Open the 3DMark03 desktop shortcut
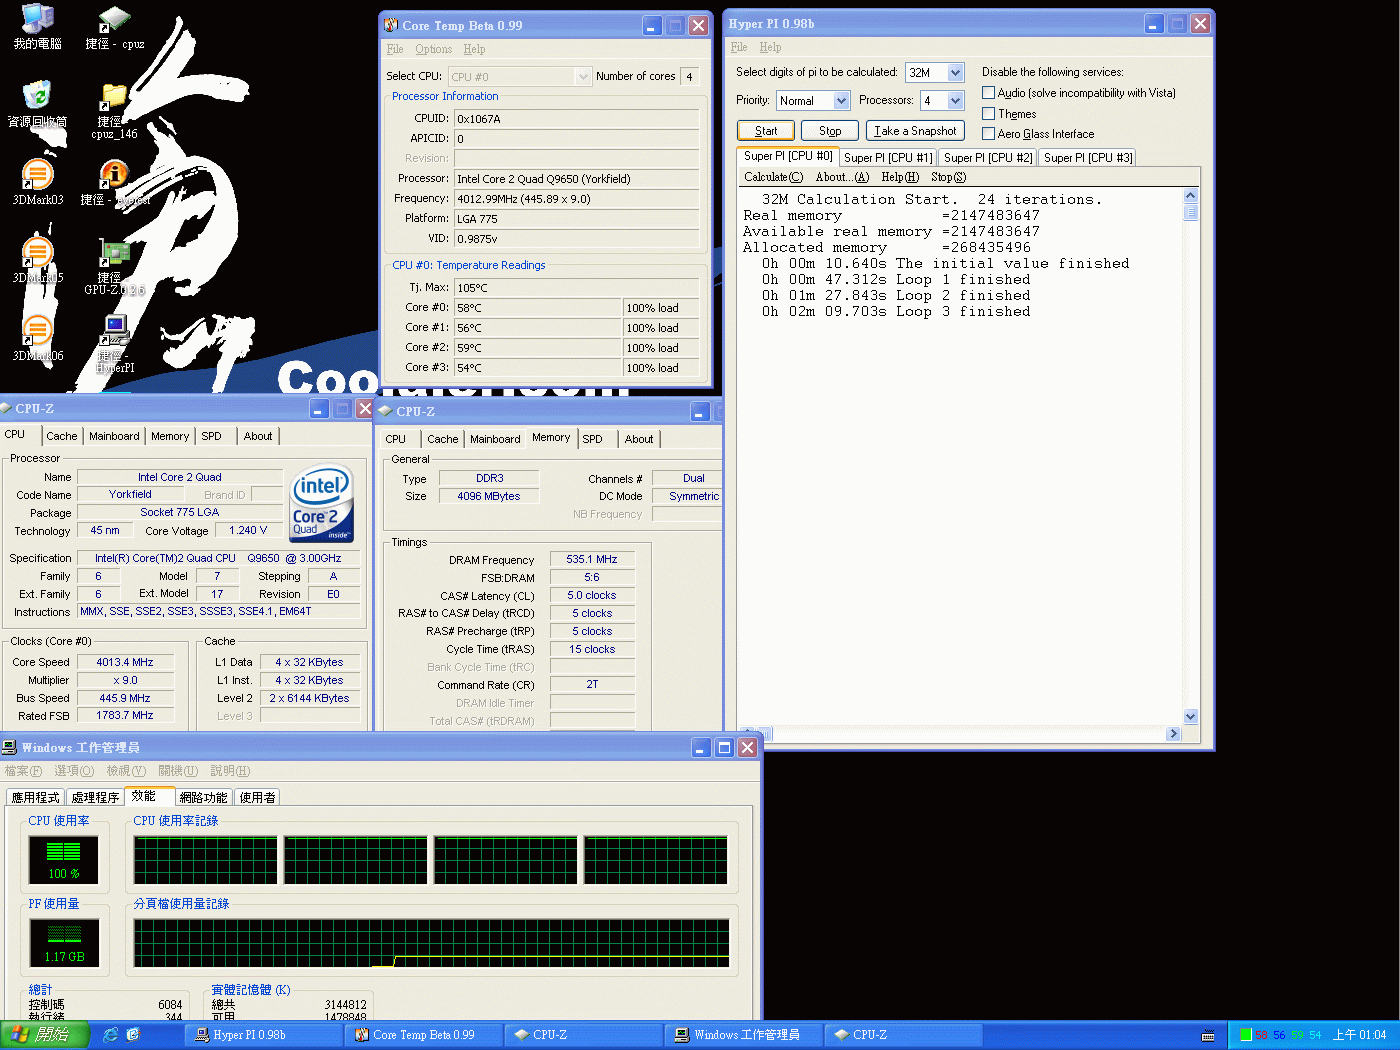The width and height of the screenshot is (1400, 1050). (x=37, y=177)
